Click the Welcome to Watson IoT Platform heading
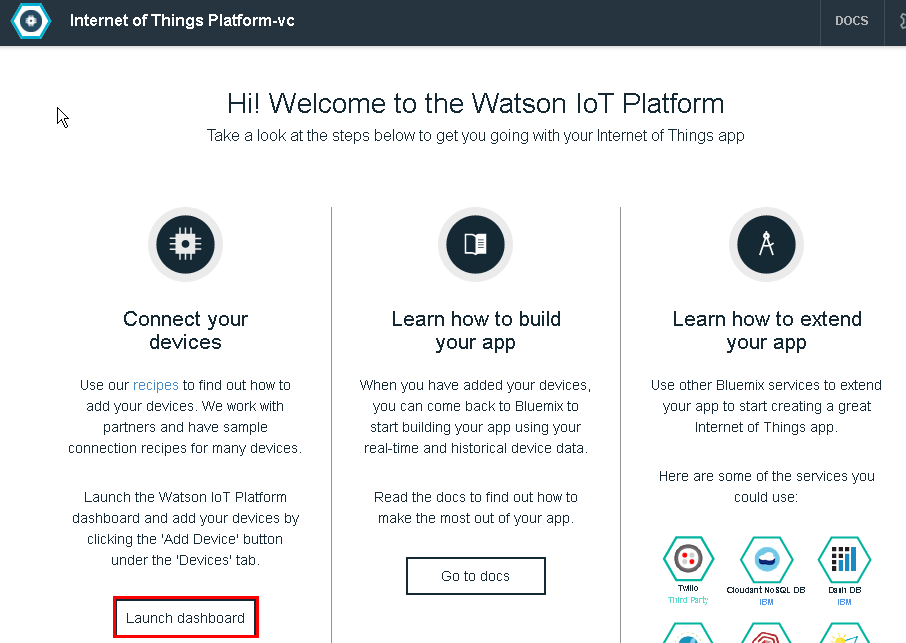 (x=476, y=104)
